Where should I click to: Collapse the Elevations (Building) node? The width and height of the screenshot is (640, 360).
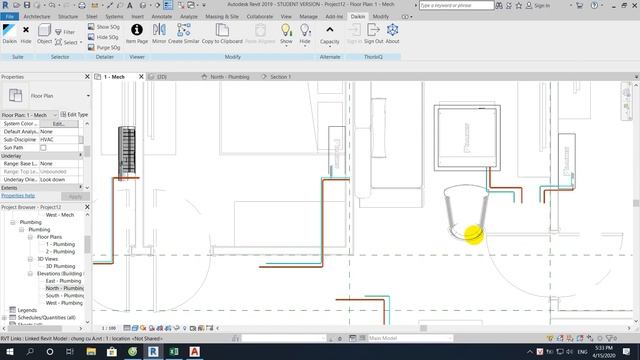tap(30, 274)
